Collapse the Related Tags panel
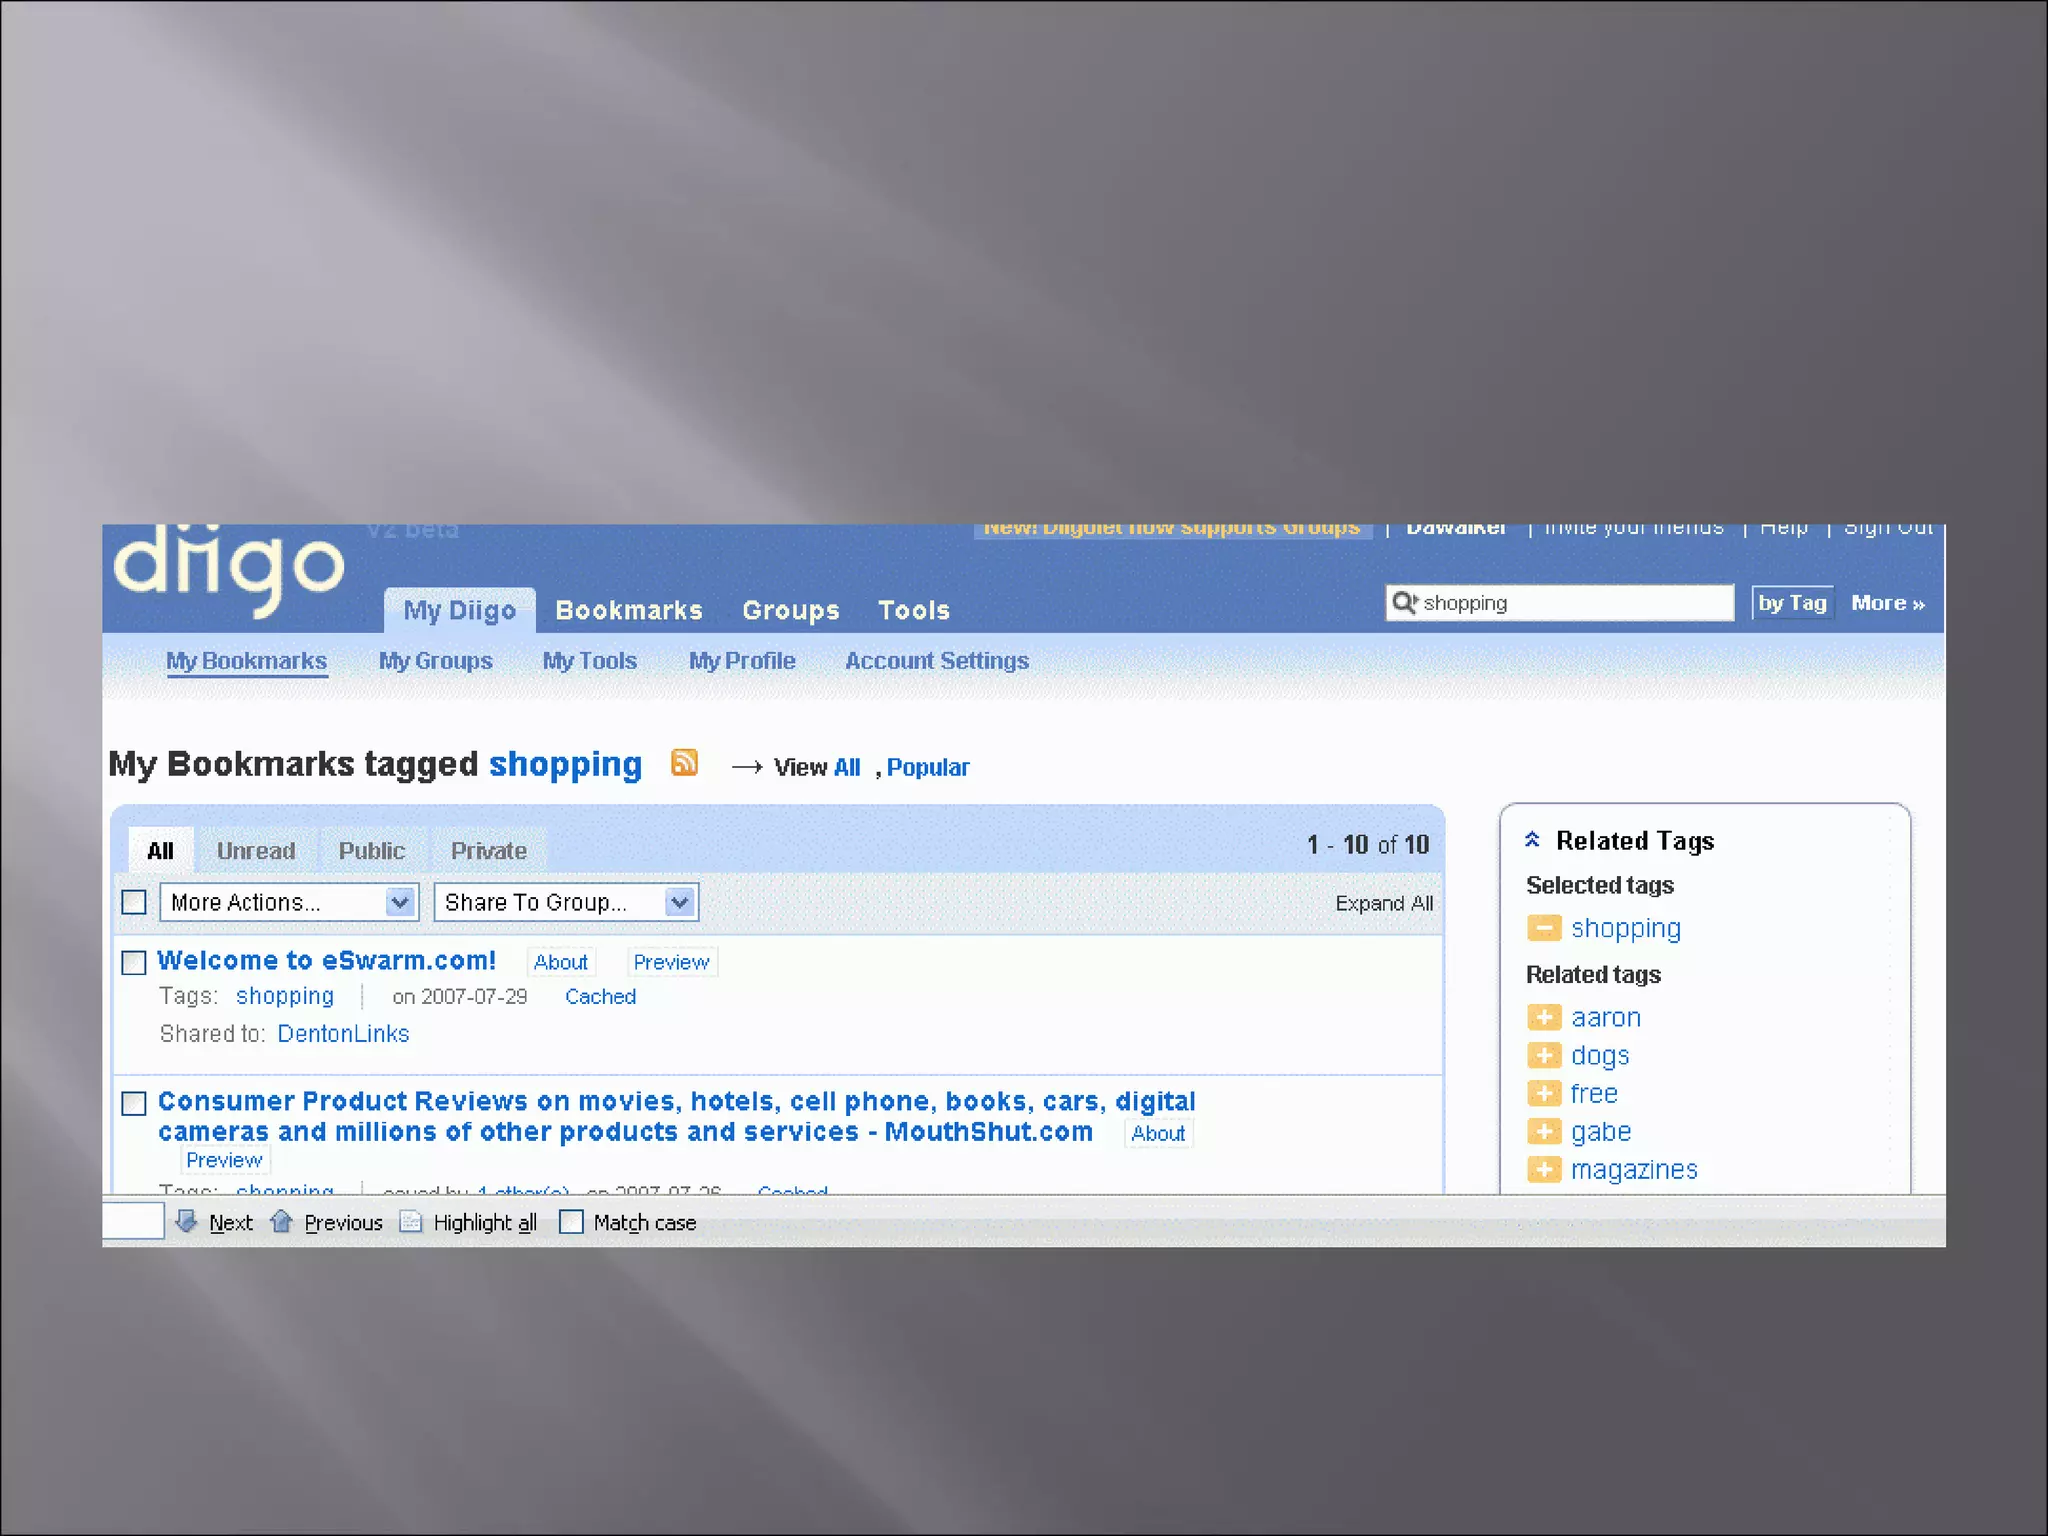Viewport: 2048px width, 1536px height. [x=1532, y=840]
